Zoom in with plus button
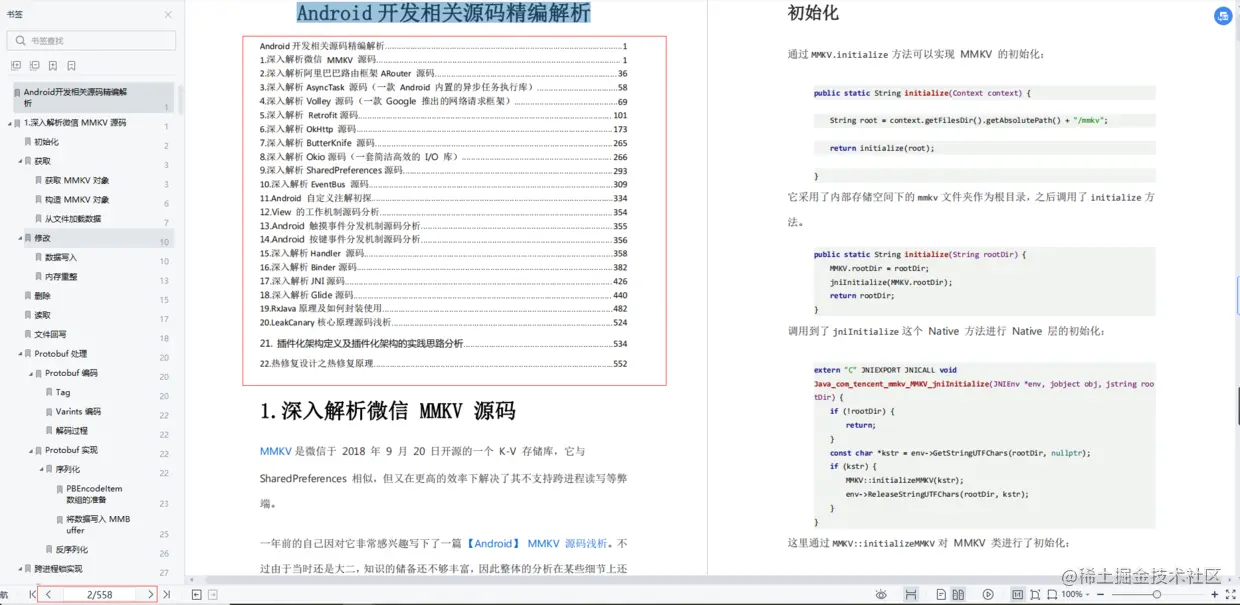 point(1214,595)
